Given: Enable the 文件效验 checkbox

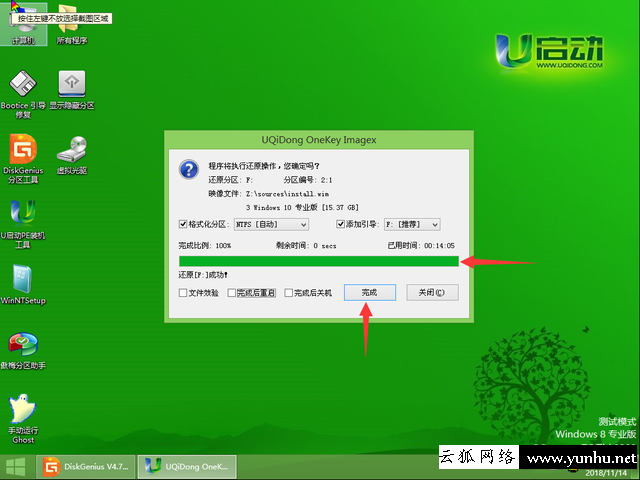Looking at the screenshot, I should click(183, 293).
